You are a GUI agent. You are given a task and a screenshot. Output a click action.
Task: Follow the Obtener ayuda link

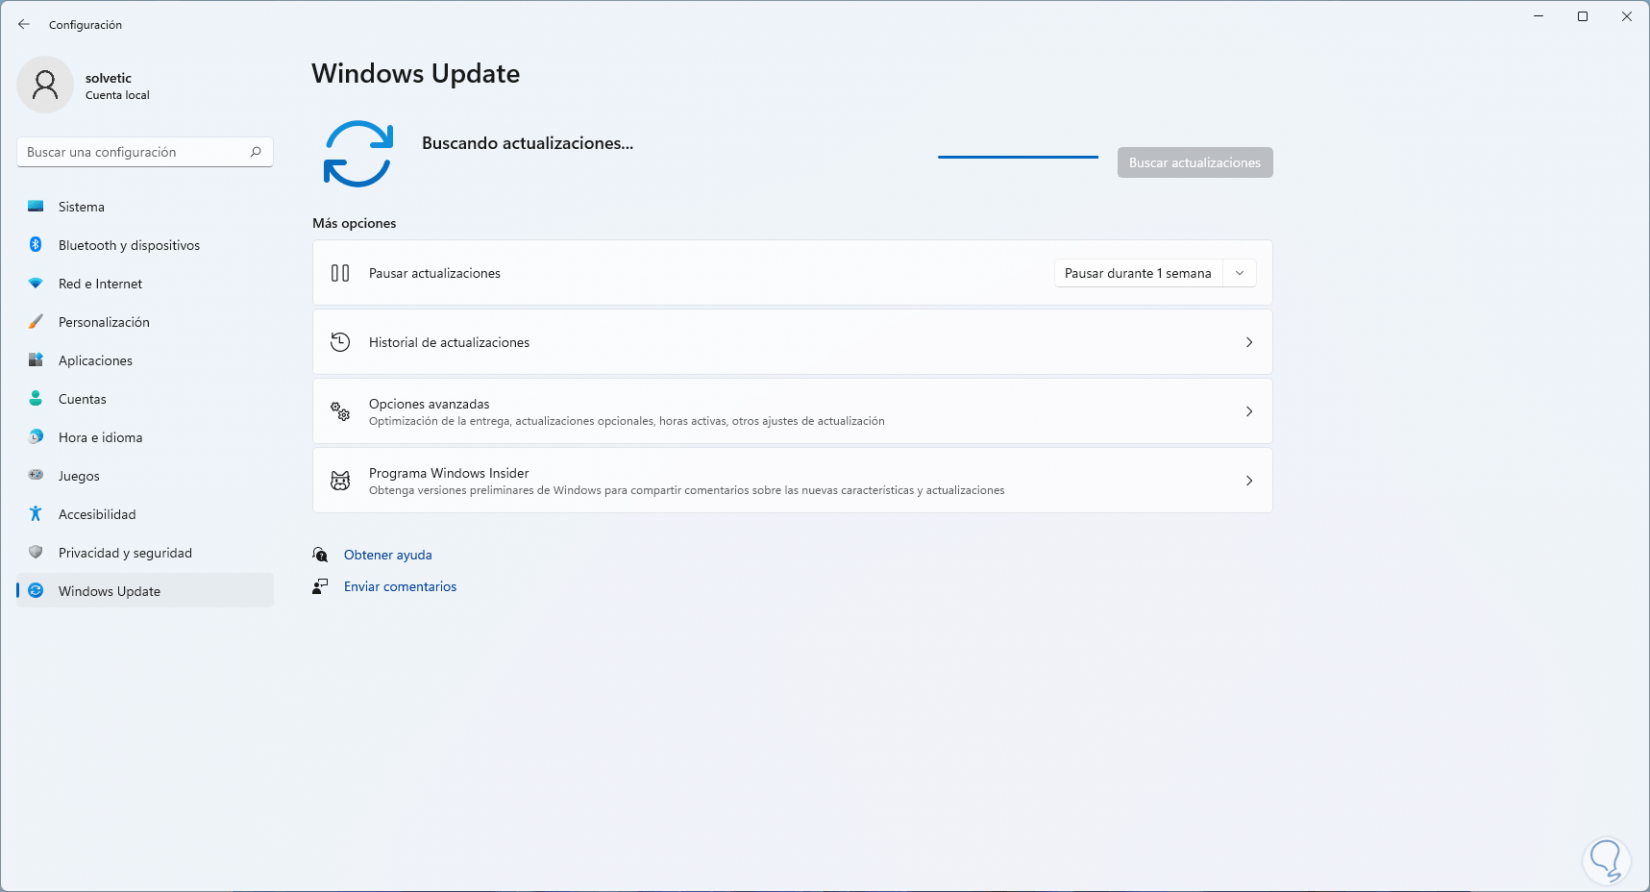pos(388,555)
